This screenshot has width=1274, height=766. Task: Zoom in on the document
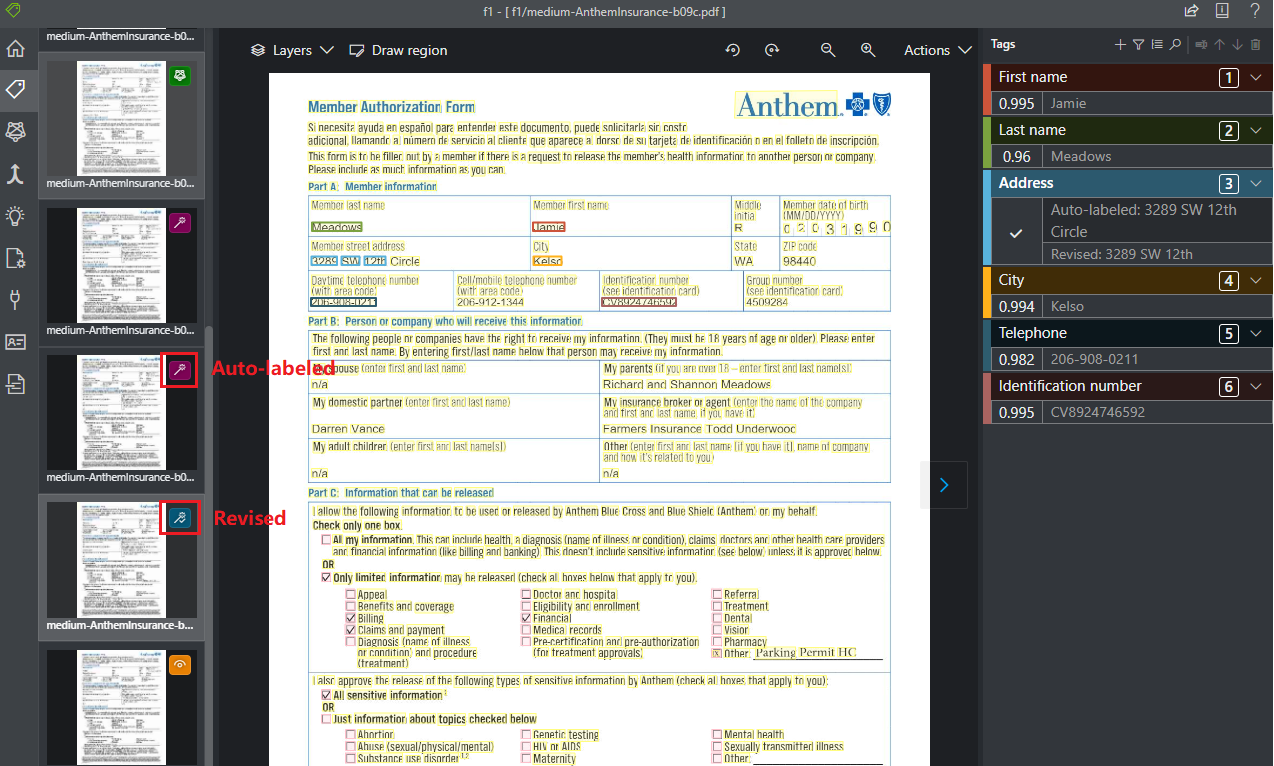(868, 50)
